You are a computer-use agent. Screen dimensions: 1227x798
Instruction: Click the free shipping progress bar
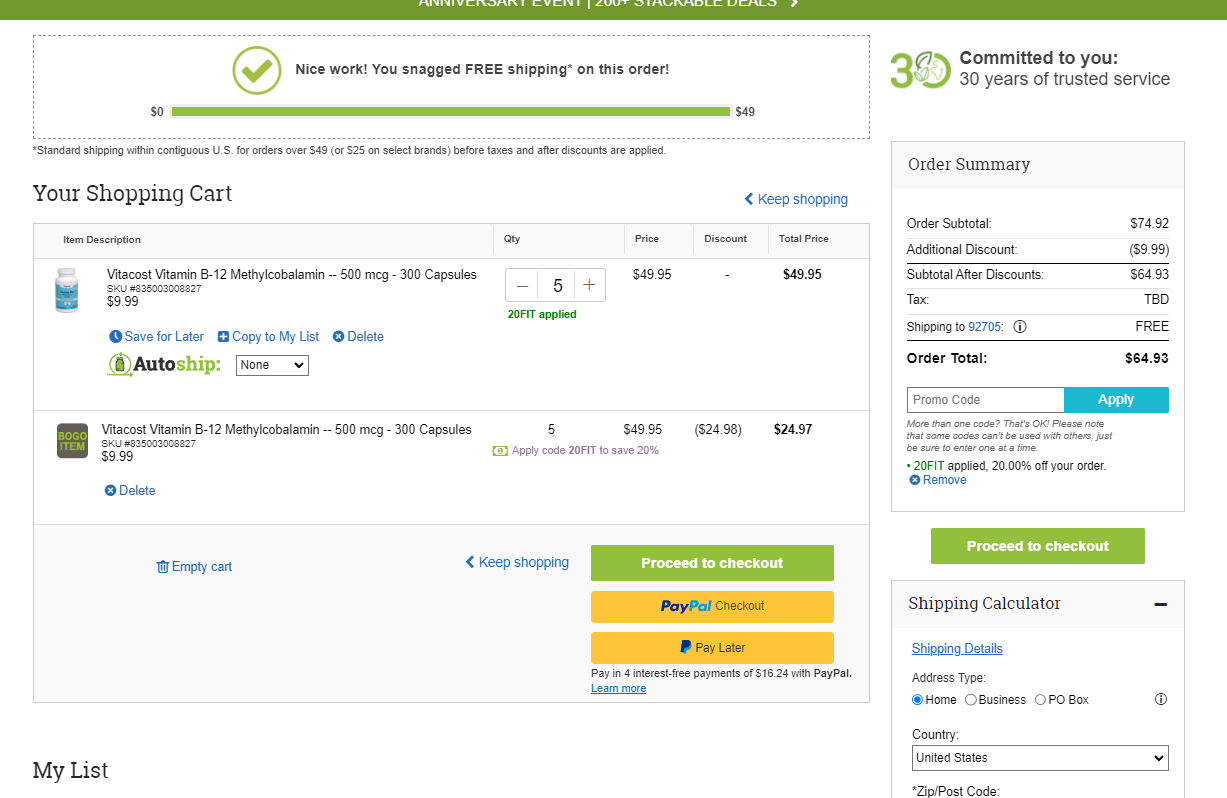pyautogui.click(x=450, y=112)
